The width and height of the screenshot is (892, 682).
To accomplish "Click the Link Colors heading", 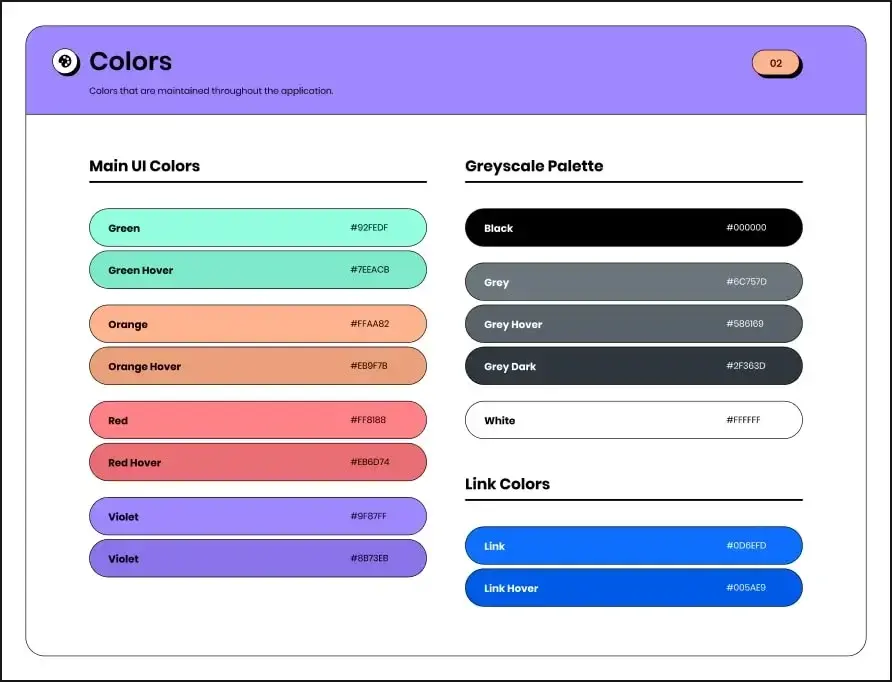I will click(507, 484).
